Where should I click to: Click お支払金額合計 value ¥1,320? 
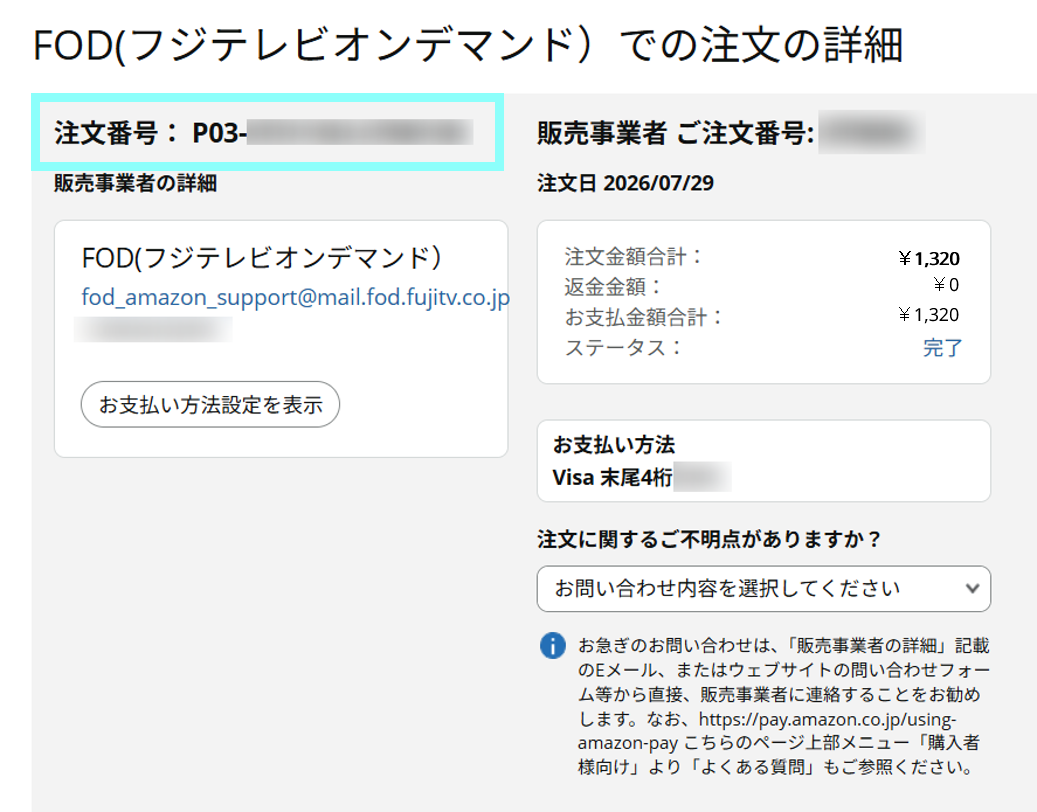click(x=929, y=315)
